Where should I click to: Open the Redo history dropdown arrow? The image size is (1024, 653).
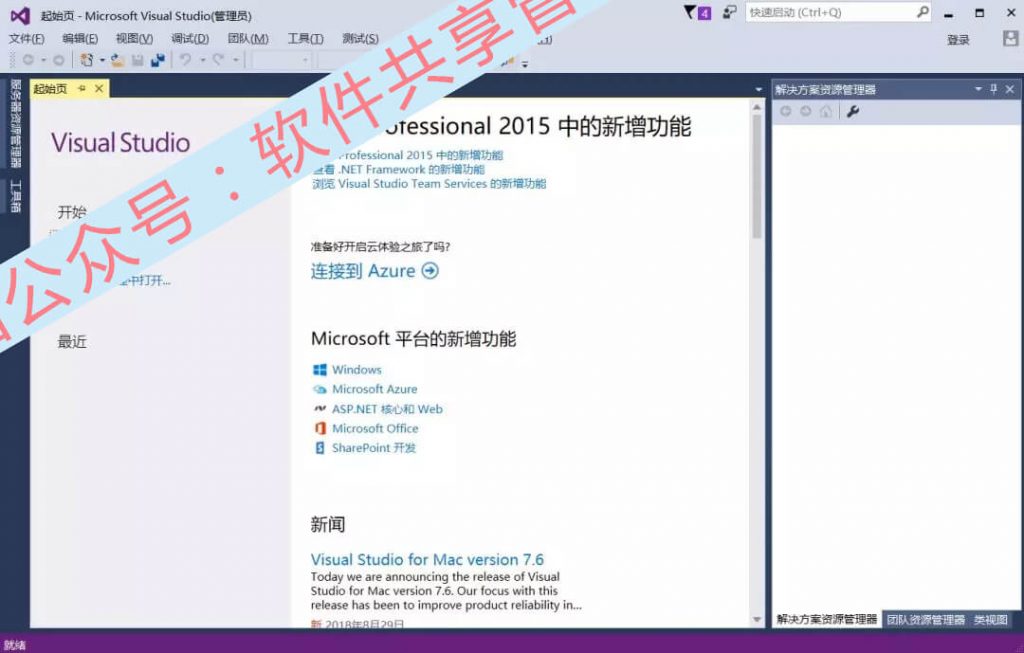[235, 60]
